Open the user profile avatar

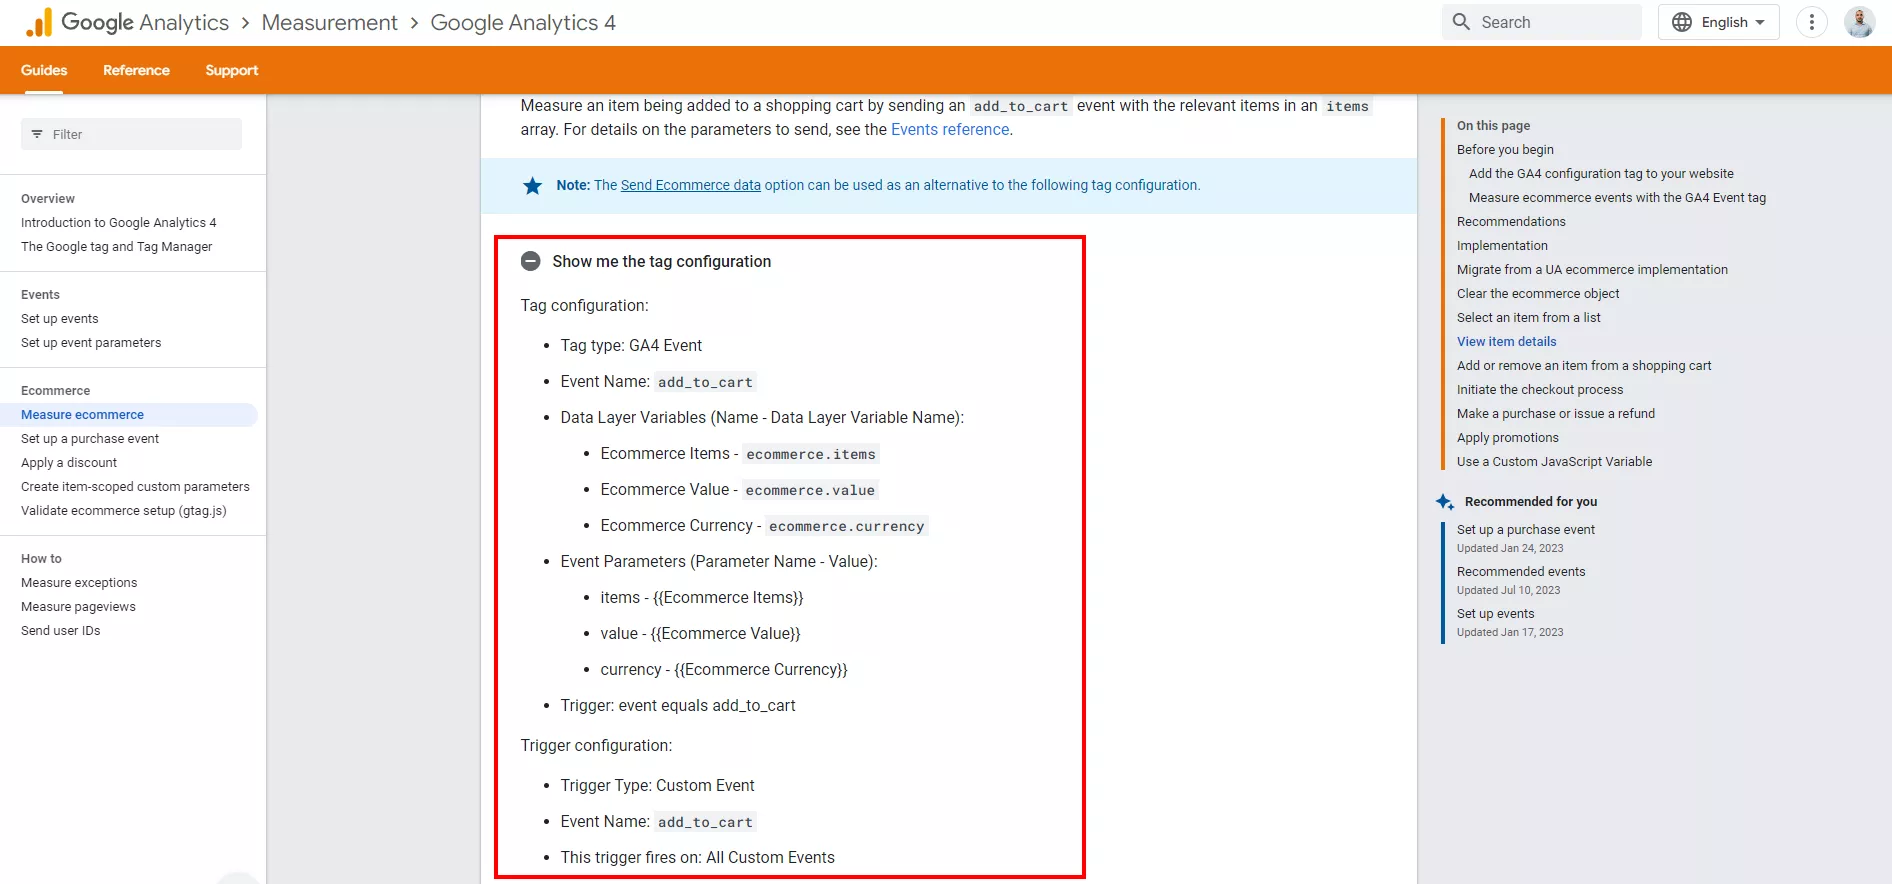[1859, 22]
